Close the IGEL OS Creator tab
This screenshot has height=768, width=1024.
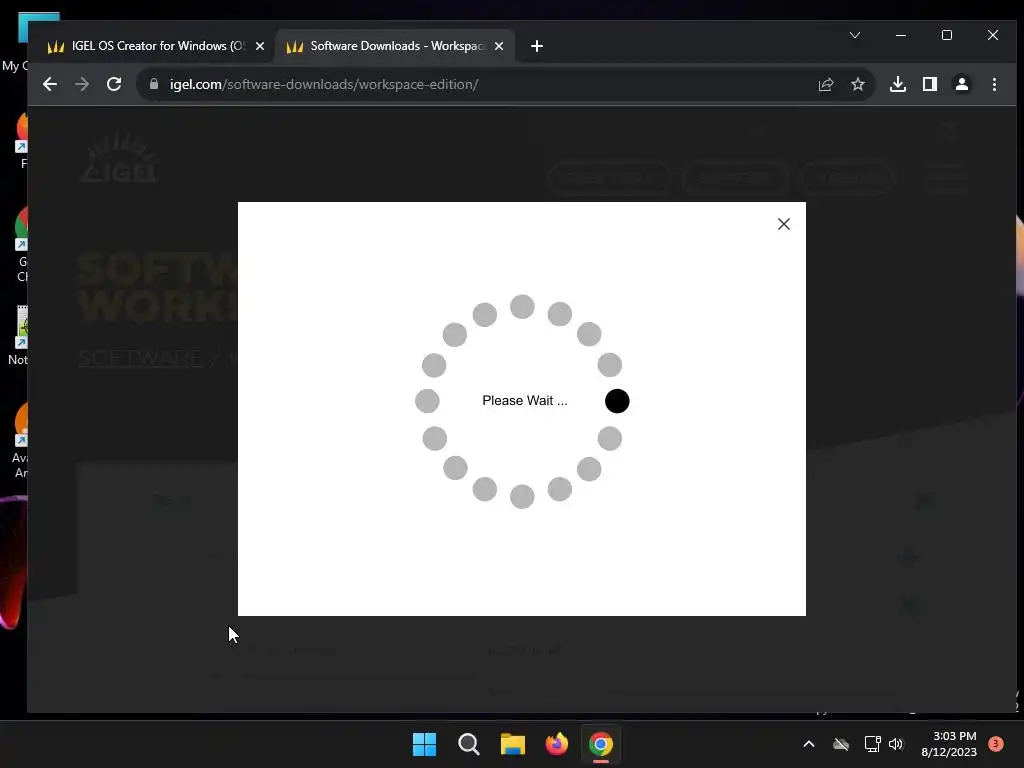click(260, 46)
